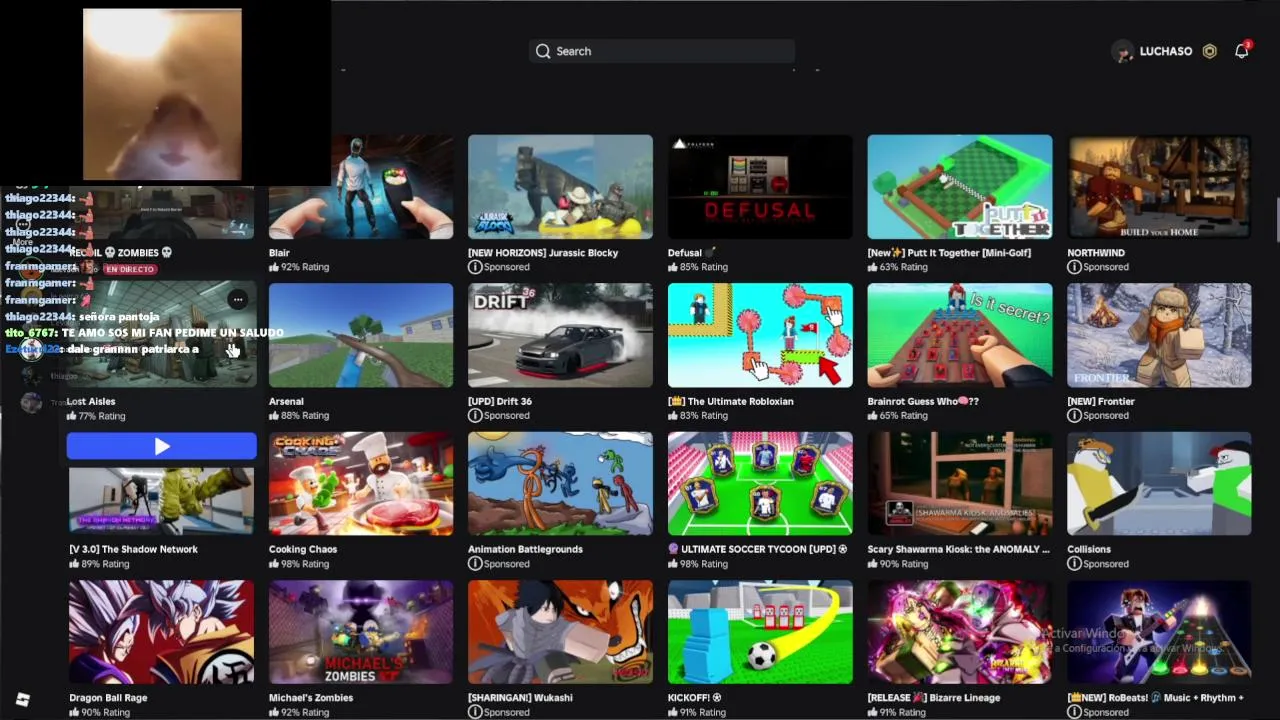This screenshot has height=720, width=1280.
Task: Open the three-dot menu on Lost Aisles card
Action: pyautogui.click(x=237, y=299)
